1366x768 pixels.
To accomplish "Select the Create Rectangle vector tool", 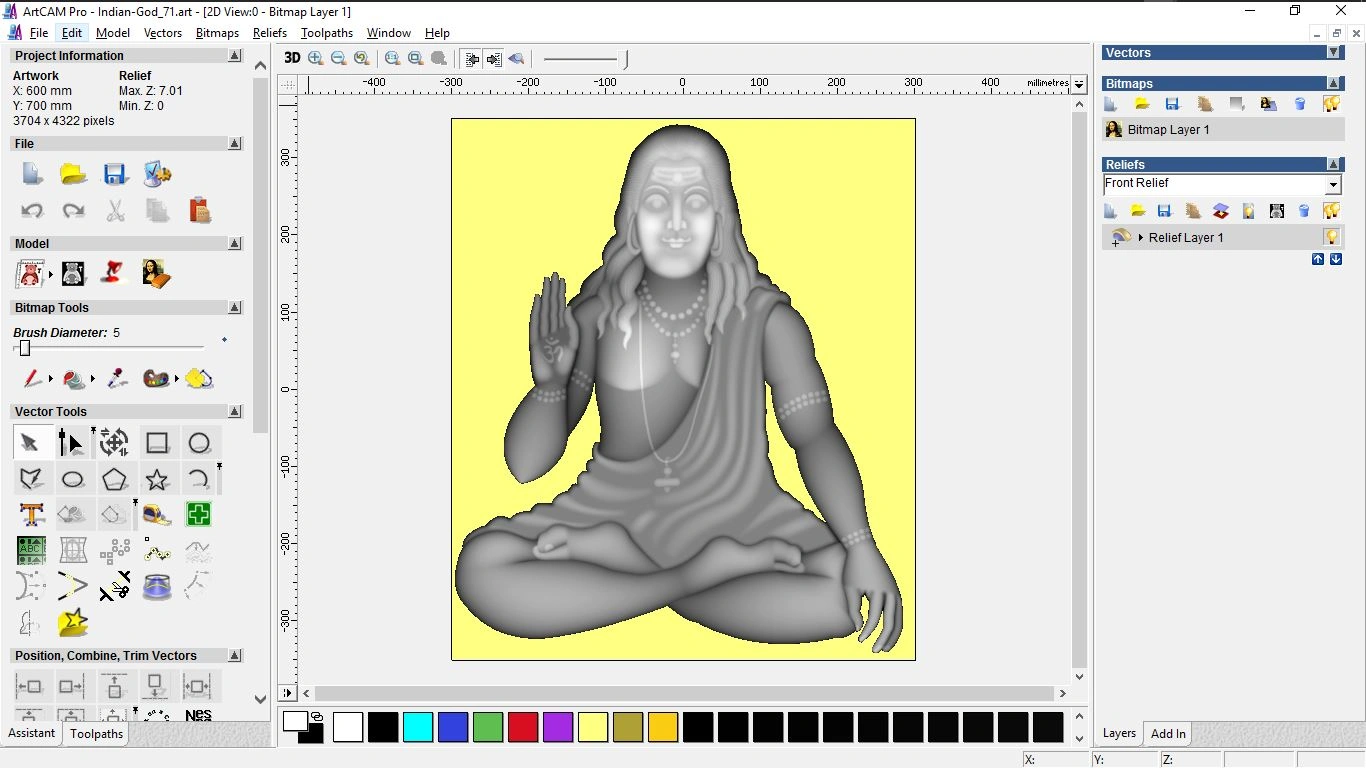I will click(x=157, y=442).
